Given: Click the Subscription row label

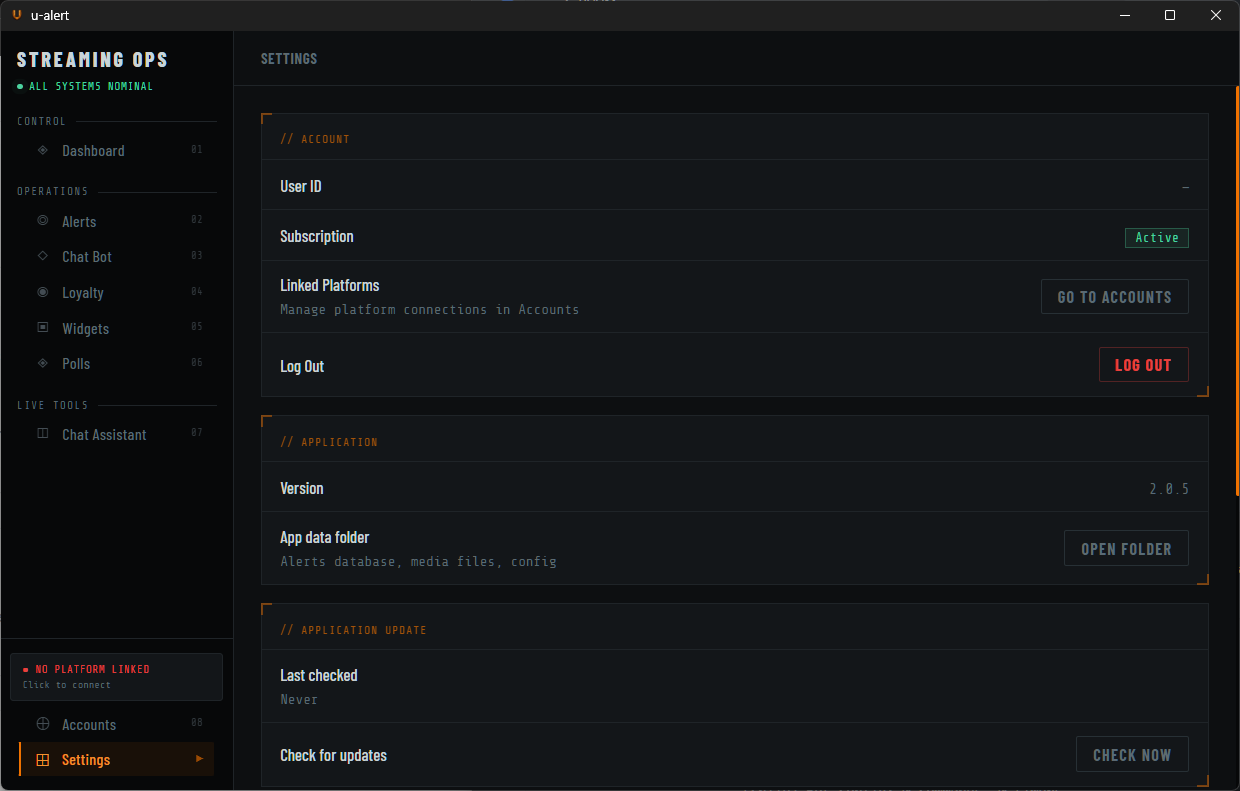Looking at the screenshot, I should [x=317, y=237].
